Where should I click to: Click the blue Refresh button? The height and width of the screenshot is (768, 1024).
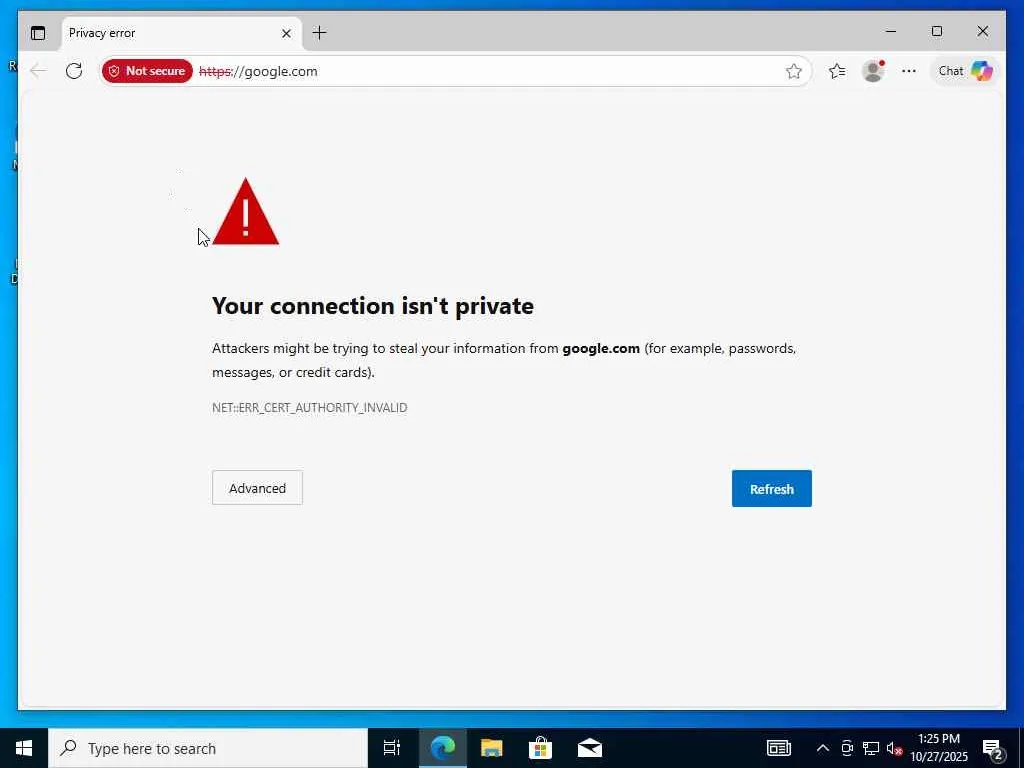[771, 488]
